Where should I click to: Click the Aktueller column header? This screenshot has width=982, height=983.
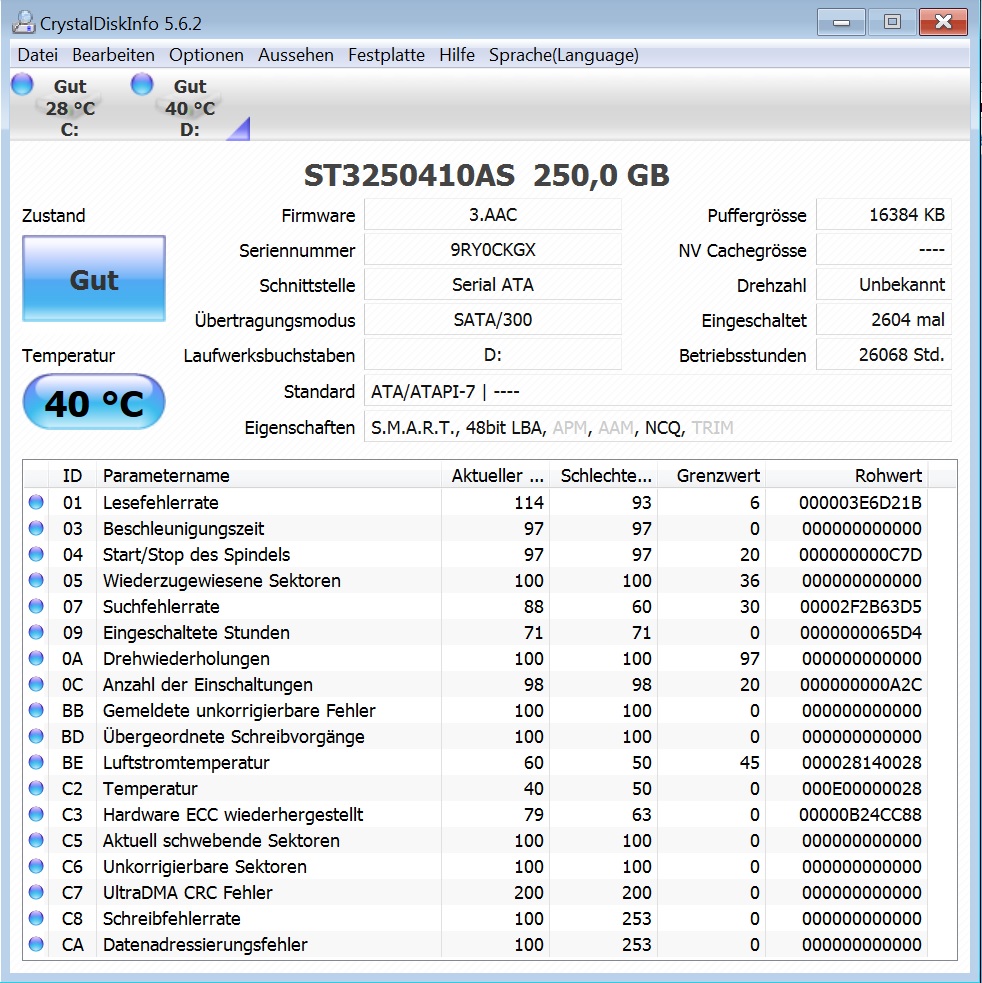[495, 476]
